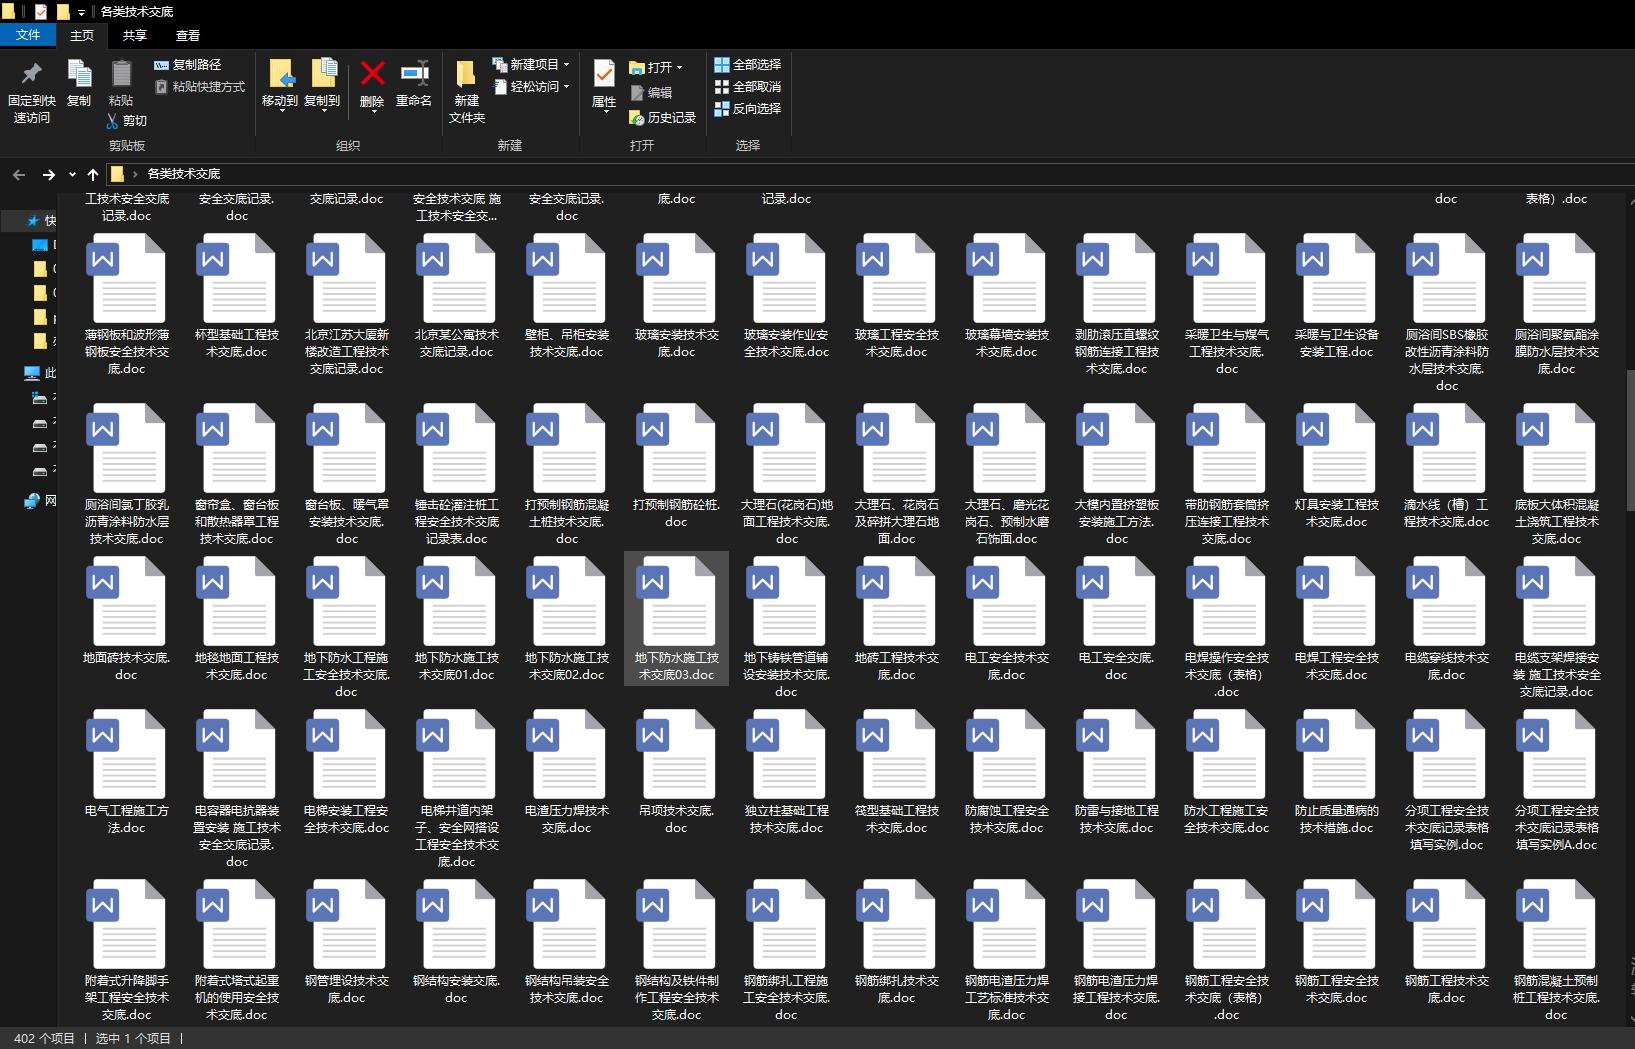Open the Easy access (轻松访问) dropdown
This screenshot has width=1635, height=1049.
531,87
